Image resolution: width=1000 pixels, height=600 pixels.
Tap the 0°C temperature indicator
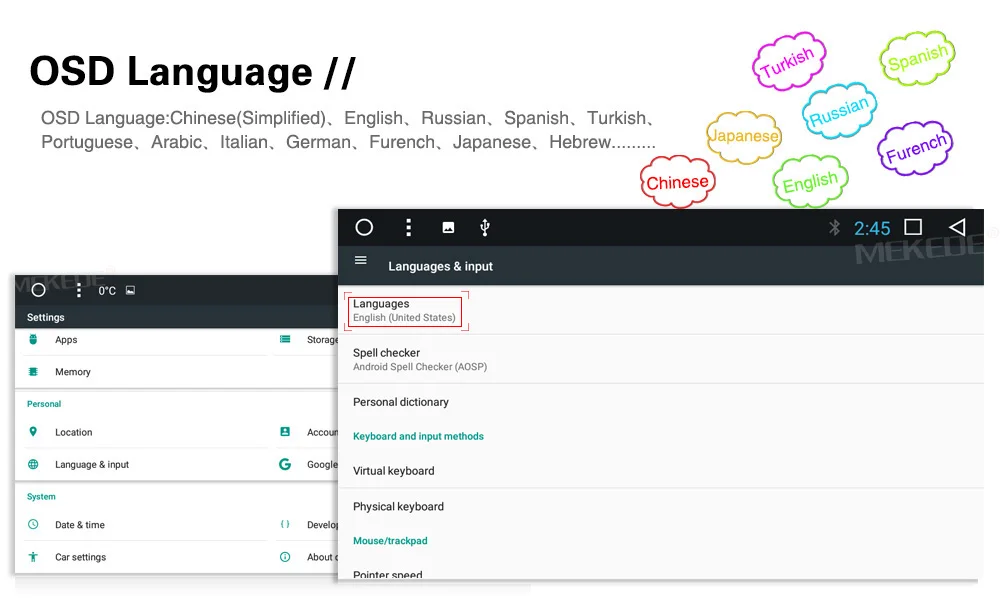click(x=107, y=291)
